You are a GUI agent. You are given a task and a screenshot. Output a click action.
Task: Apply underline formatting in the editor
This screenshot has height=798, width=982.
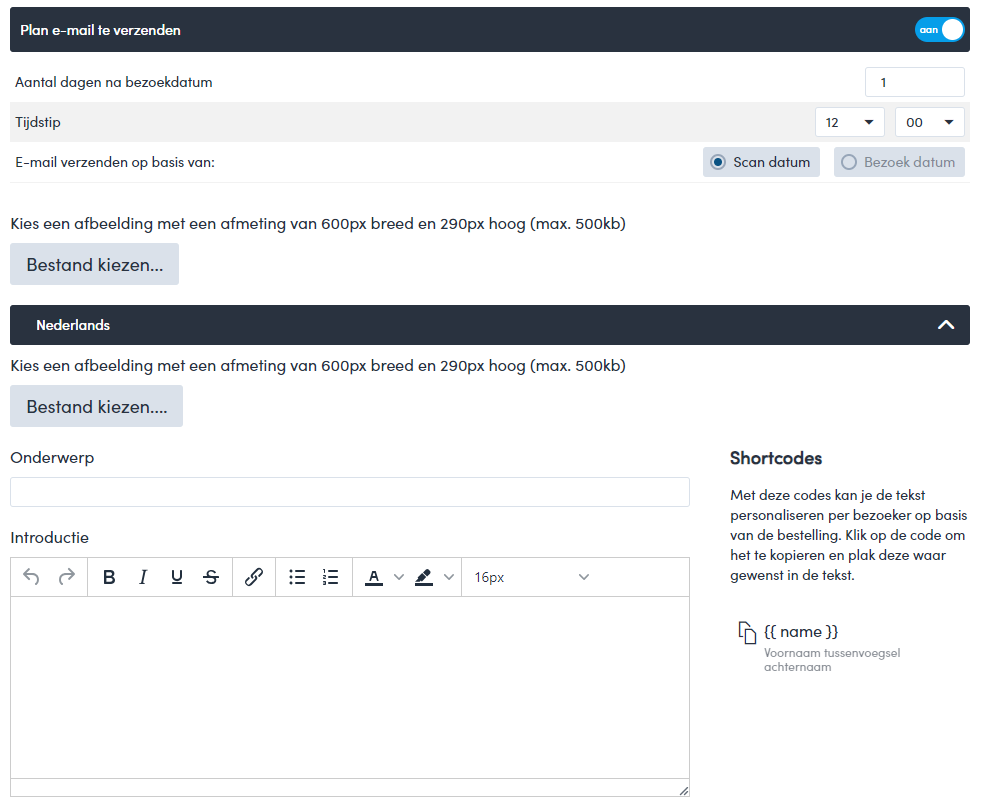pos(177,577)
